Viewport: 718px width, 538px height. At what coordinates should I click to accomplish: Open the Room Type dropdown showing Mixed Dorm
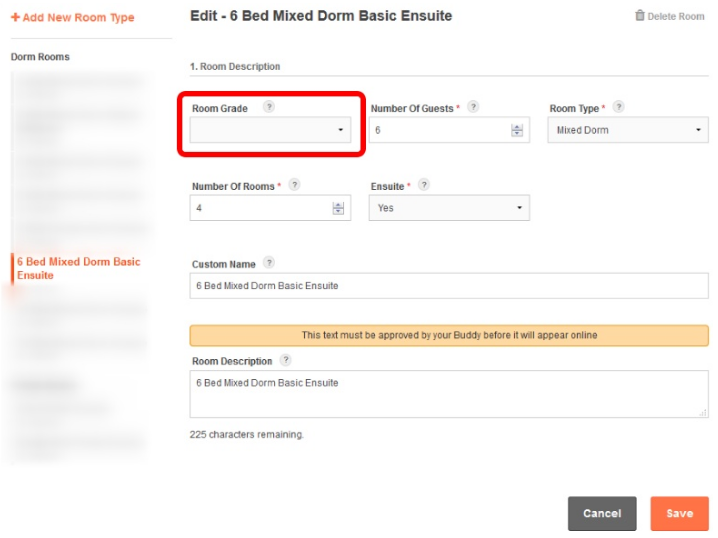click(x=628, y=130)
